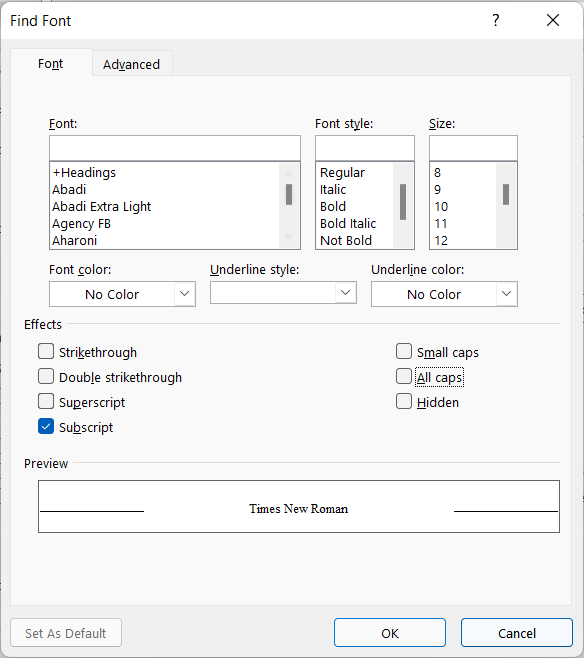Enable the Strikethrough checkbox
Viewport: 584px width, 658px height.
coord(46,352)
